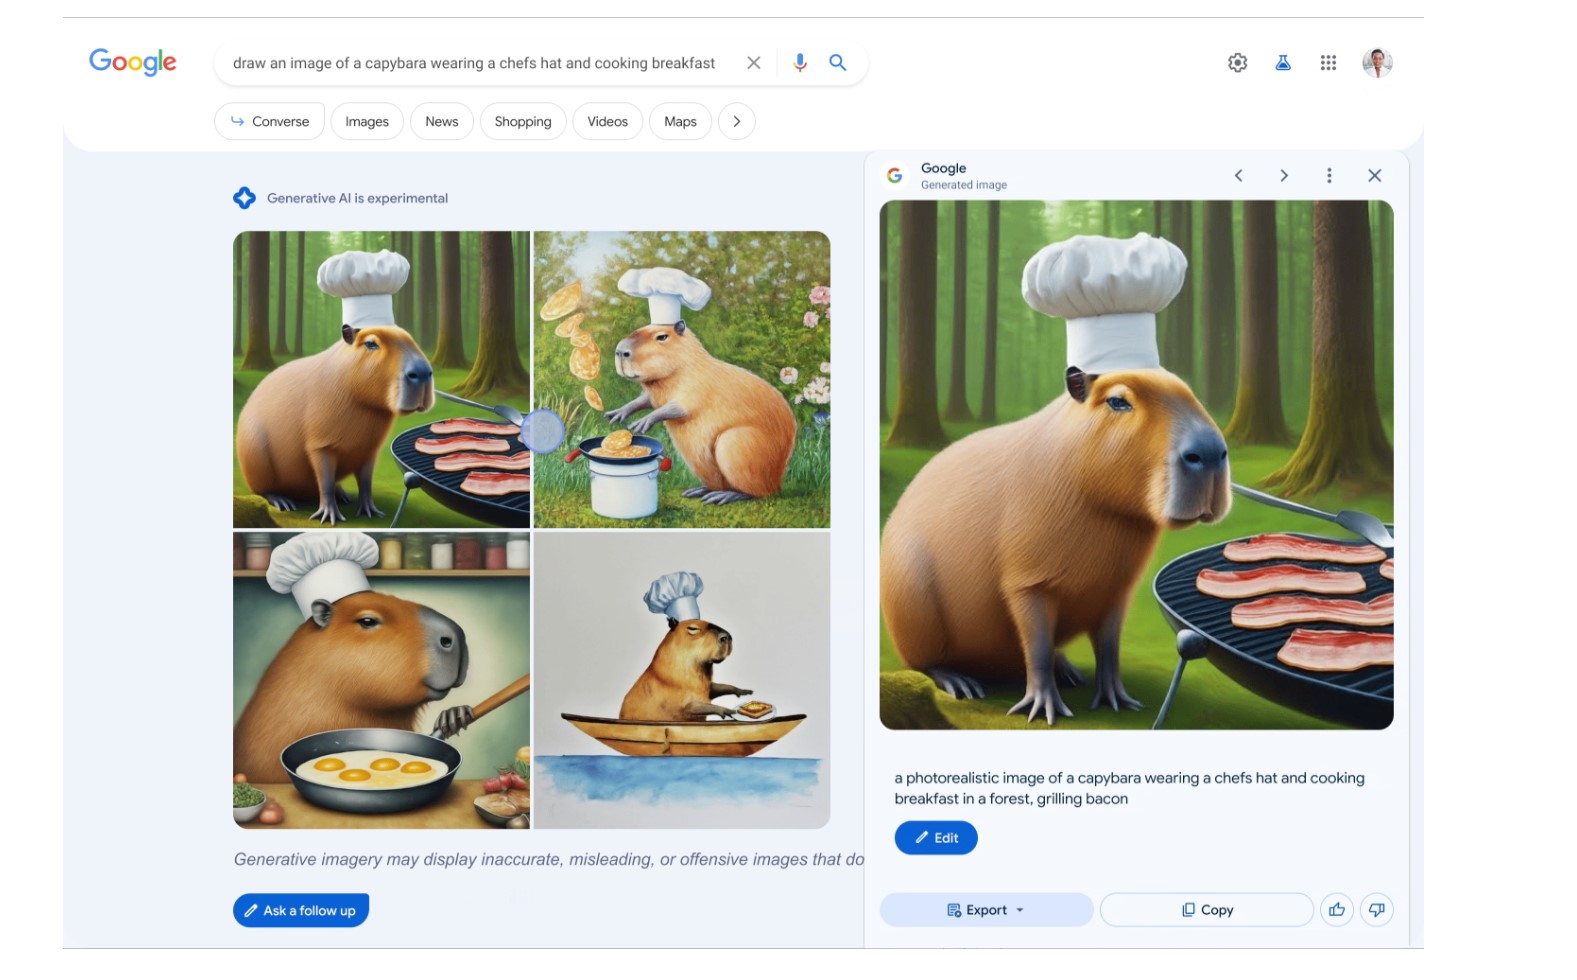Image resolution: width=1577 pixels, height=980 pixels.
Task: Select the Converse filter chip
Action: pyautogui.click(x=269, y=121)
